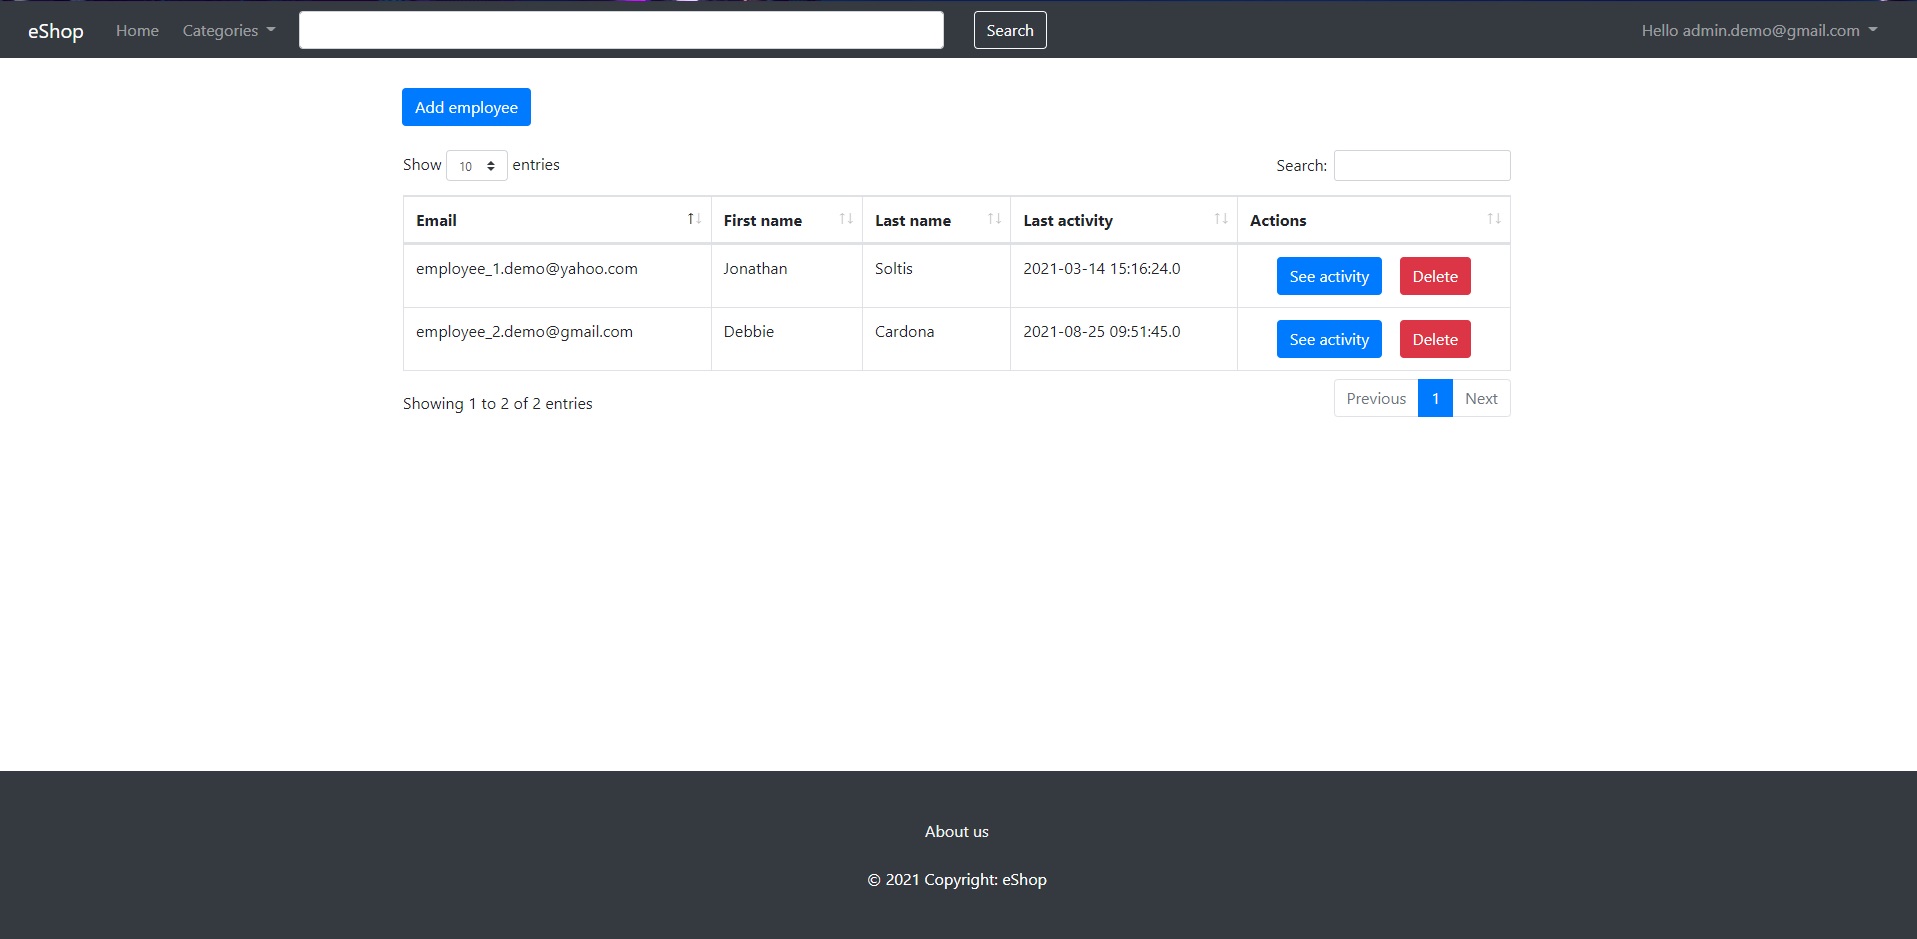
Task: Click the Search button in the navbar
Action: [1009, 30]
